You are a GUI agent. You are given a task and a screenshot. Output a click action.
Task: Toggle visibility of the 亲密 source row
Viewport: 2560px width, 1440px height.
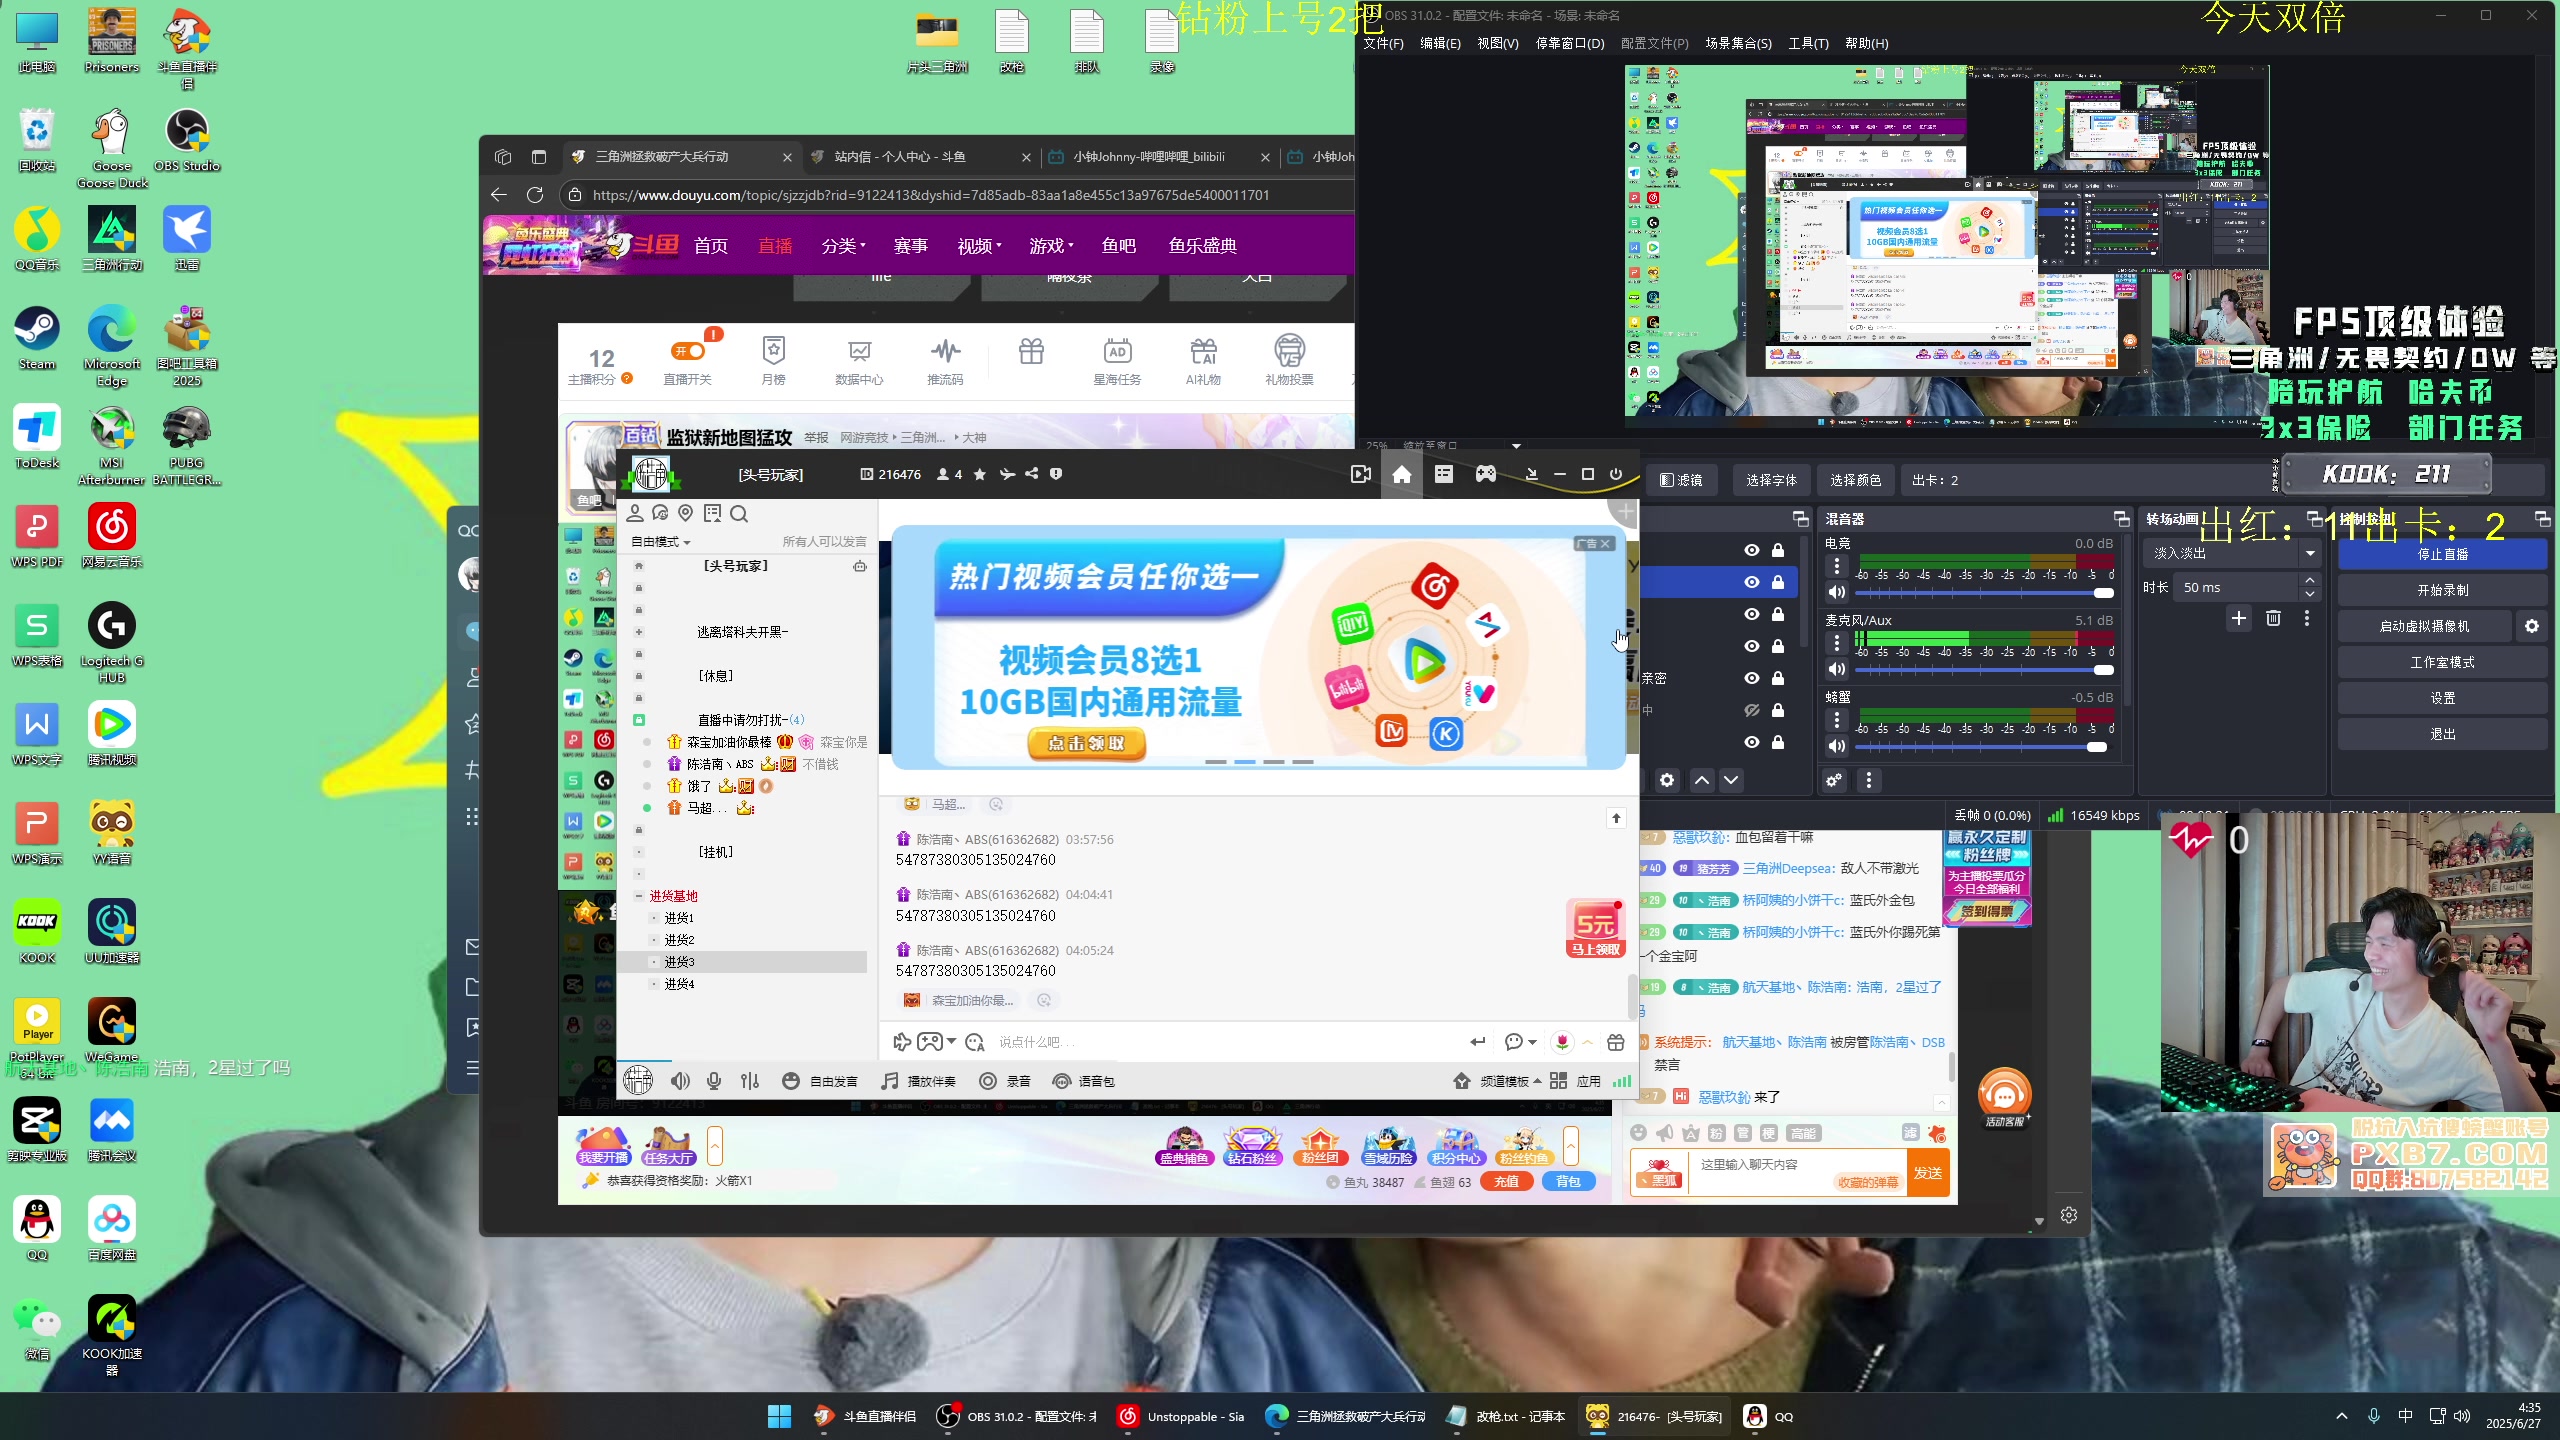(x=1752, y=678)
